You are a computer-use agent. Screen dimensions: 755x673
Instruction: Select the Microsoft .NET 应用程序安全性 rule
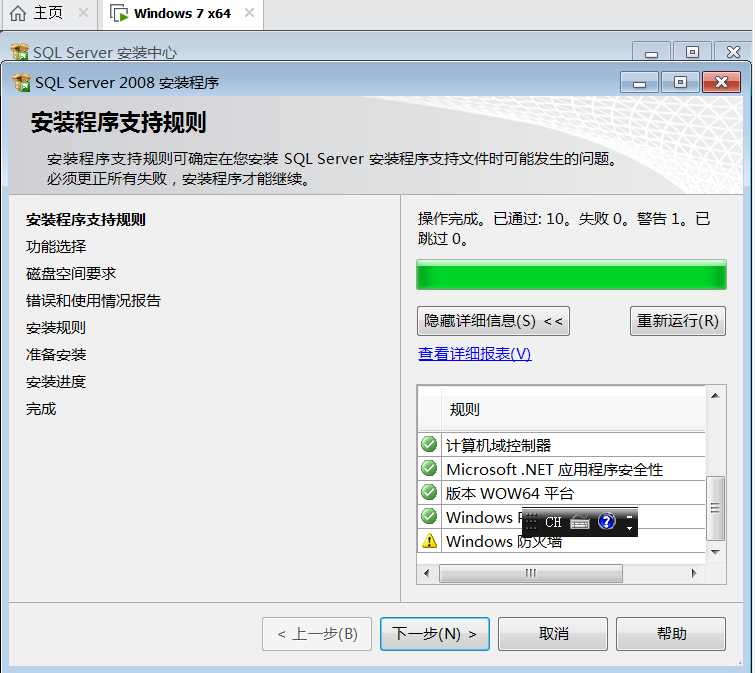(x=562, y=469)
